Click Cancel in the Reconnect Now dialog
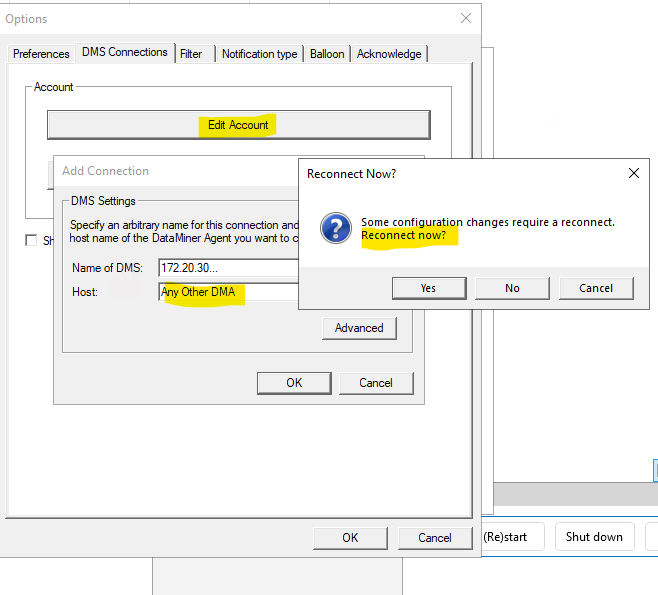 click(596, 288)
